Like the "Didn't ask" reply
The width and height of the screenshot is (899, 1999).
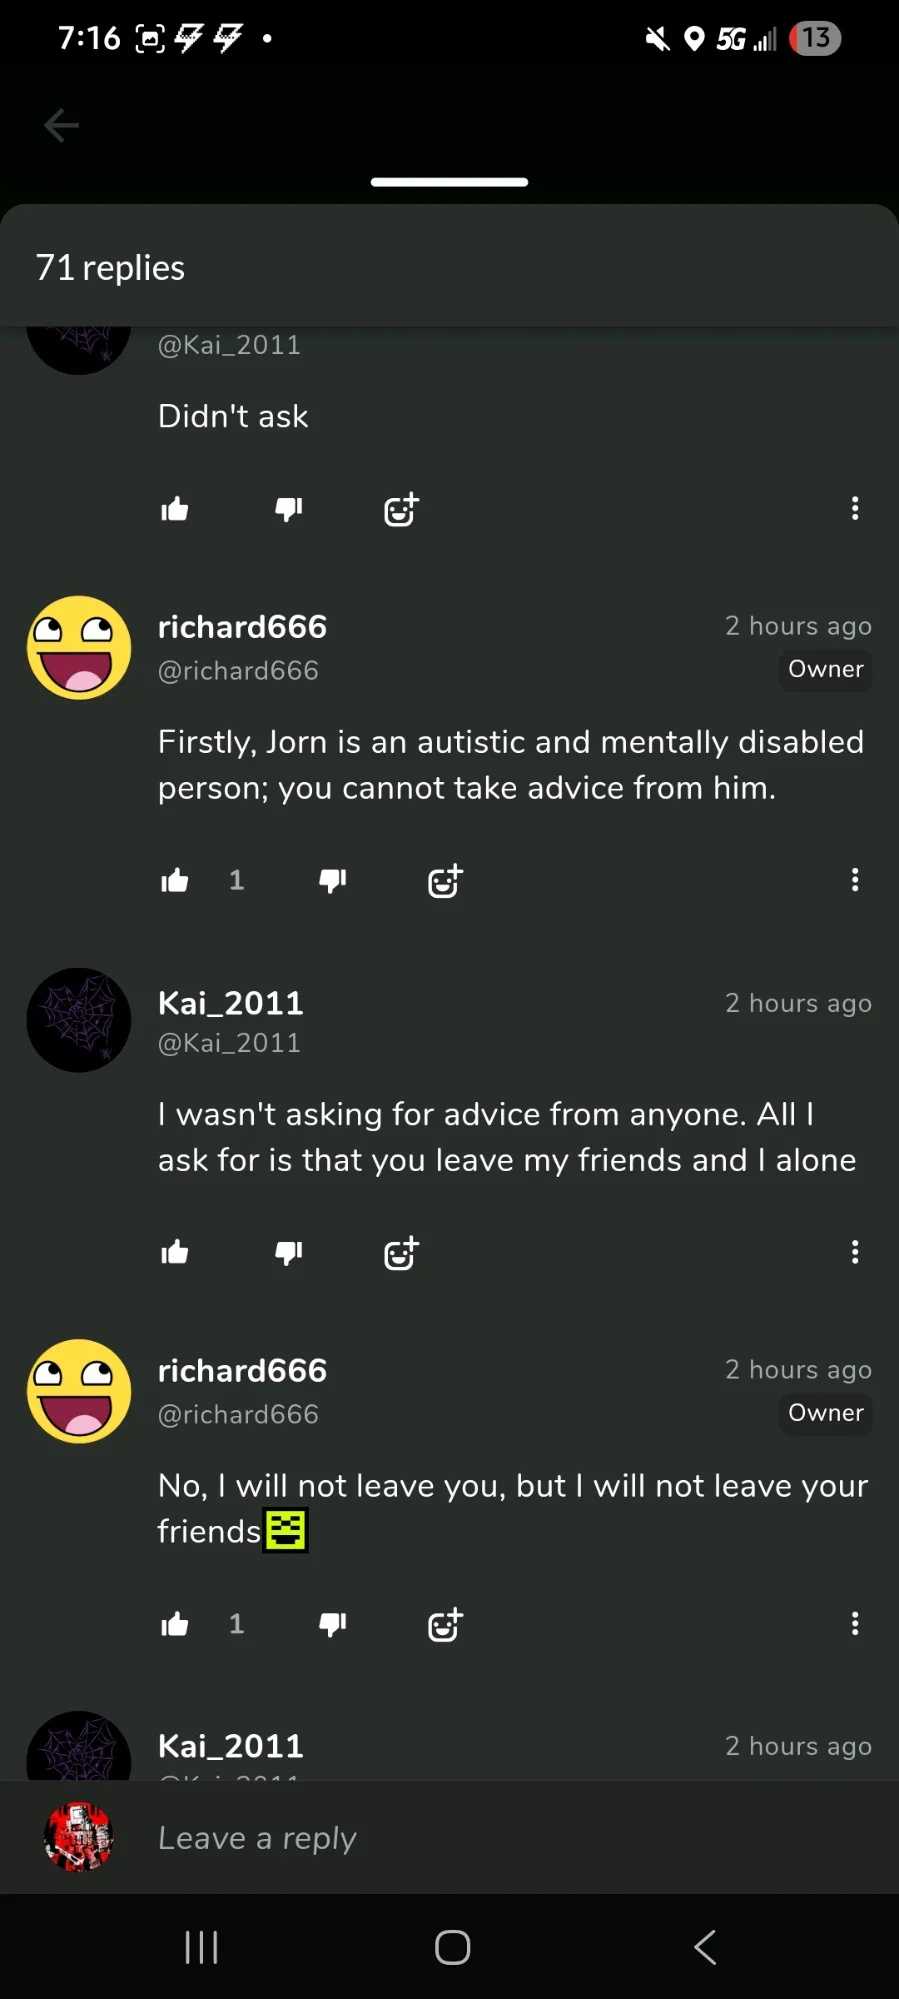tap(175, 509)
